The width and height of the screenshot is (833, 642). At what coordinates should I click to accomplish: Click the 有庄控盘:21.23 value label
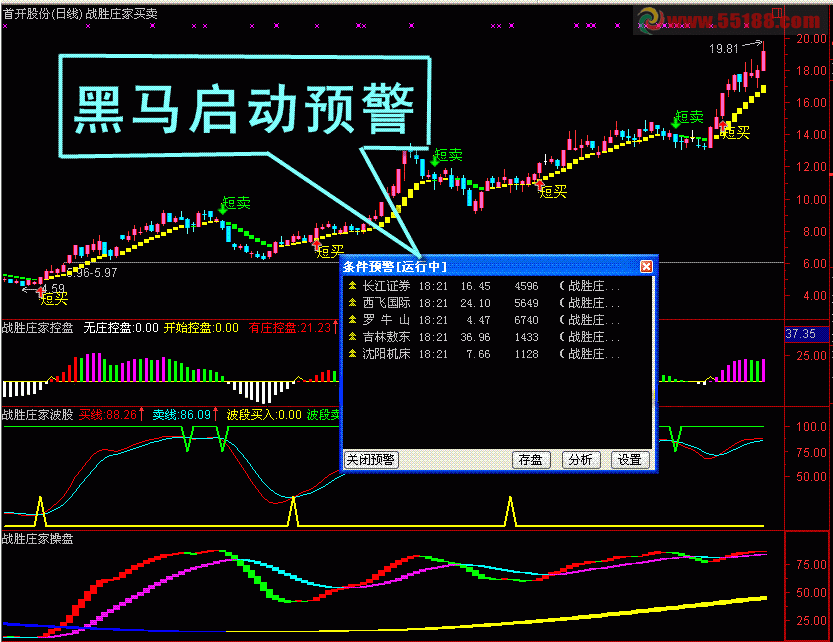290,328
